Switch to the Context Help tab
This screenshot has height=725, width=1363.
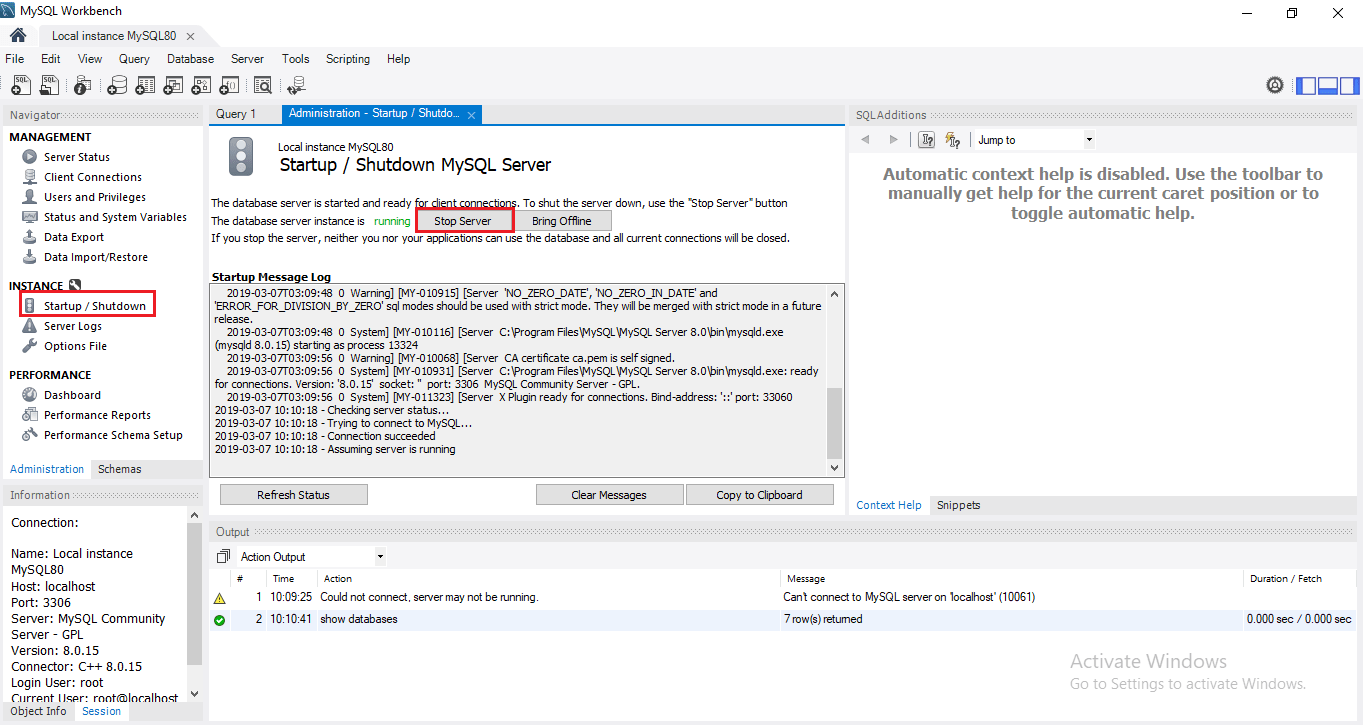tap(889, 505)
